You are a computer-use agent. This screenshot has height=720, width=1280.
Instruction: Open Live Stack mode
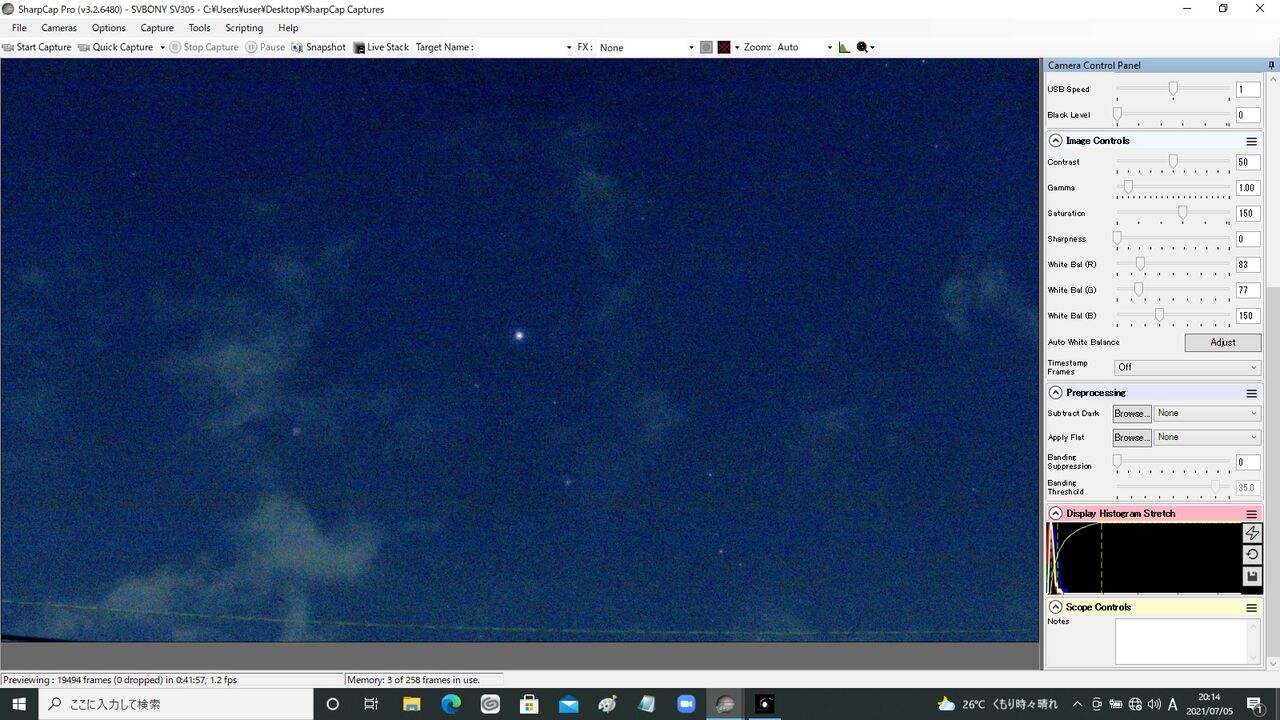point(381,47)
